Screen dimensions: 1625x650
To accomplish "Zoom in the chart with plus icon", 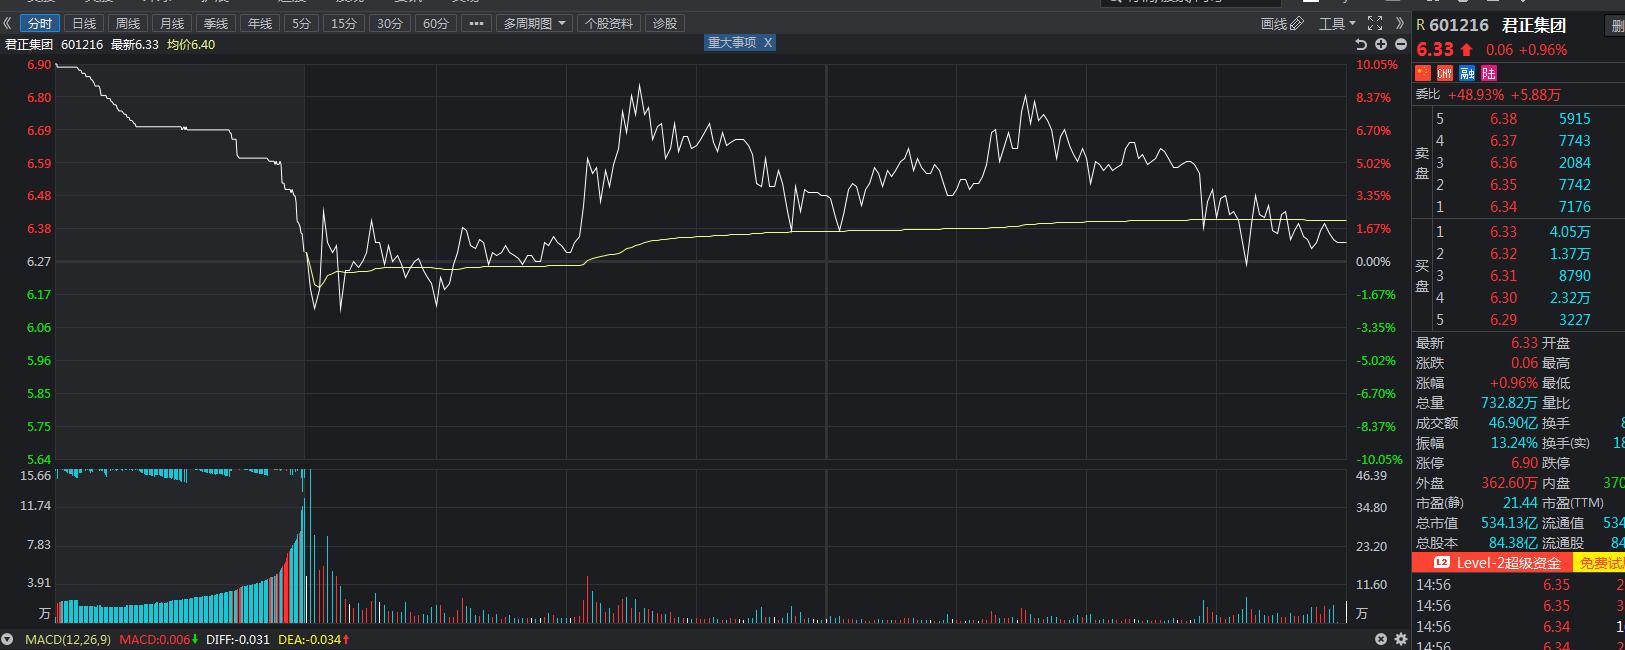I will pos(1381,44).
